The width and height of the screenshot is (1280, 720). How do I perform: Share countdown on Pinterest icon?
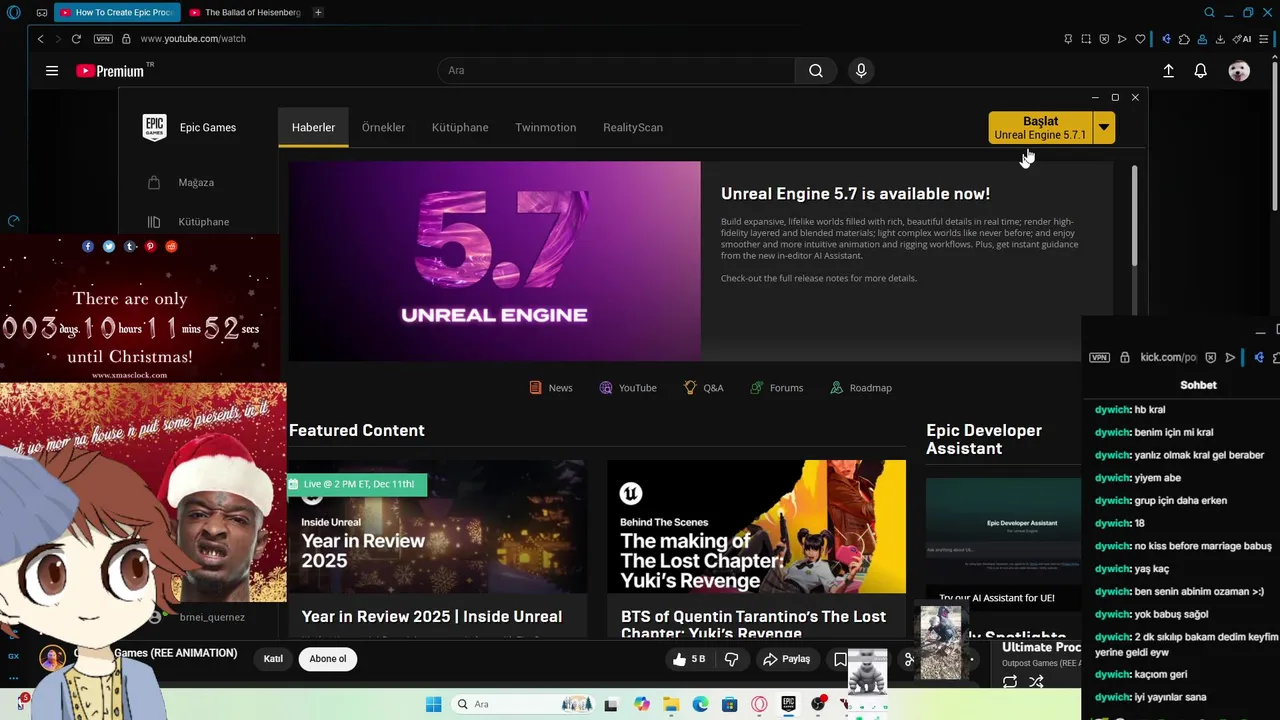[x=150, y=246]
